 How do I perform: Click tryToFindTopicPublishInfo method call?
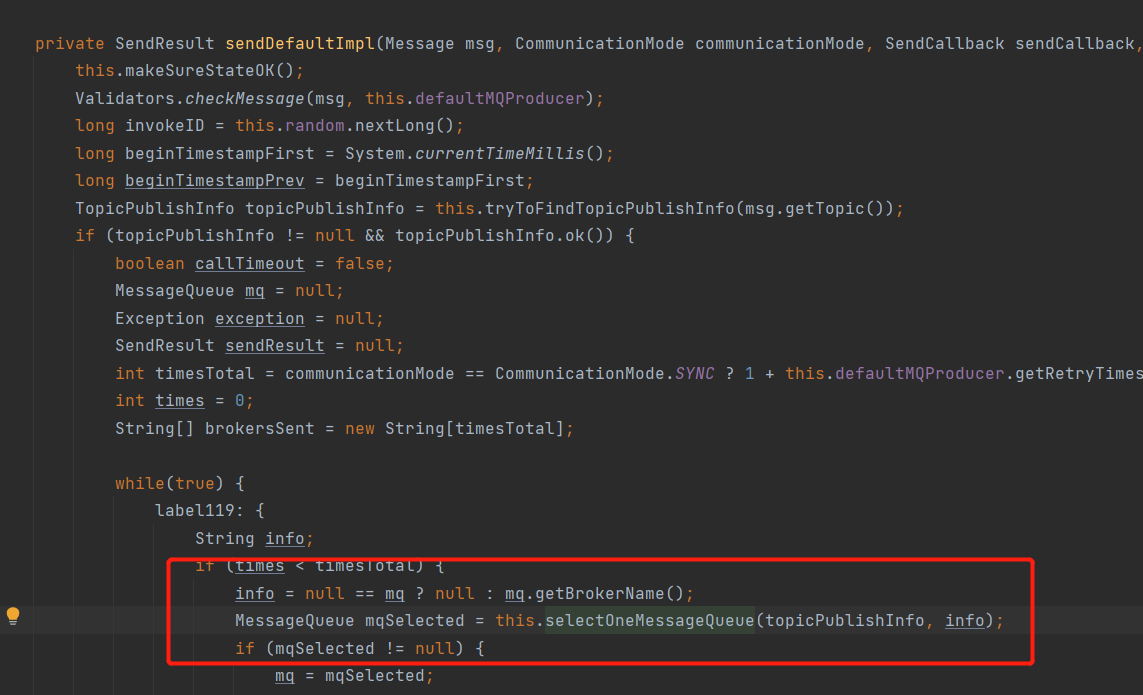609,209
